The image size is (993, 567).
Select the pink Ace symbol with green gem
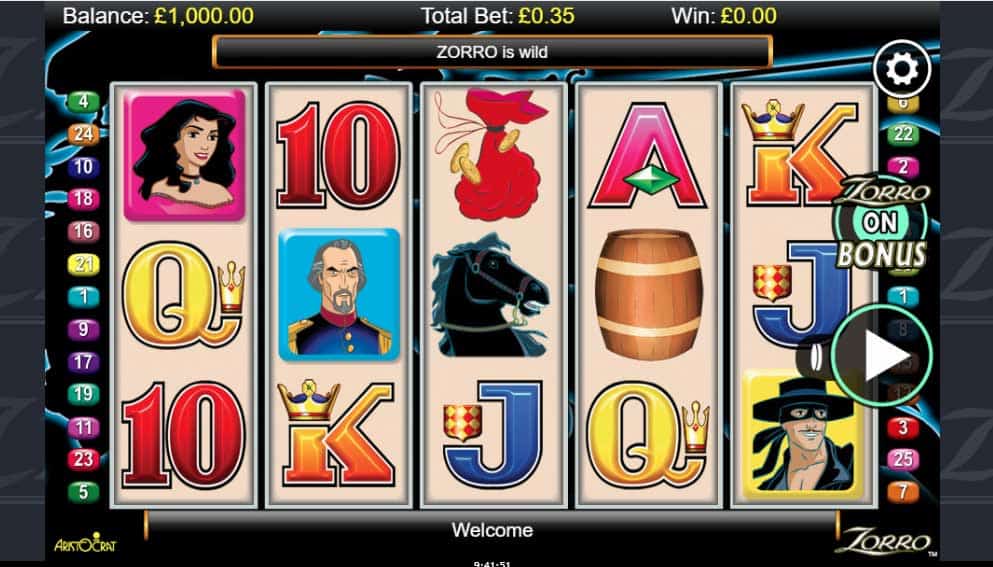[x=647, y=155]
